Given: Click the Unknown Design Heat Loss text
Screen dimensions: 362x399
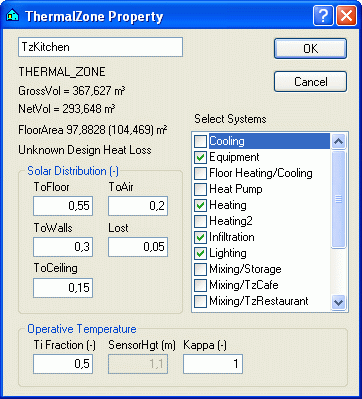Looking at the screenshot, I should click(85, 150).
